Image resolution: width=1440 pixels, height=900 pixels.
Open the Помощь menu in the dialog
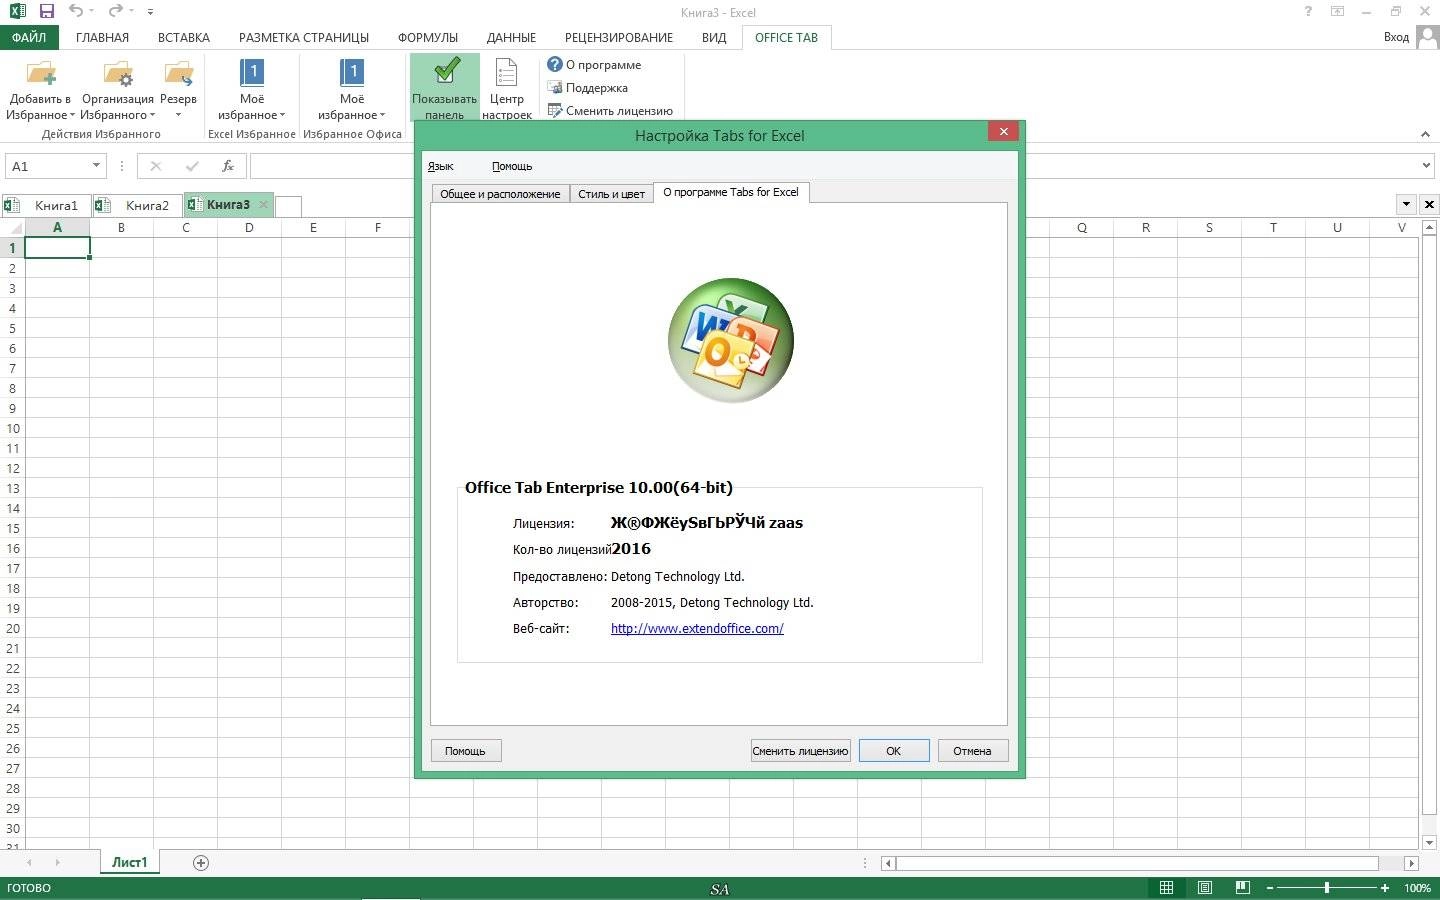[x=512, y=166]
